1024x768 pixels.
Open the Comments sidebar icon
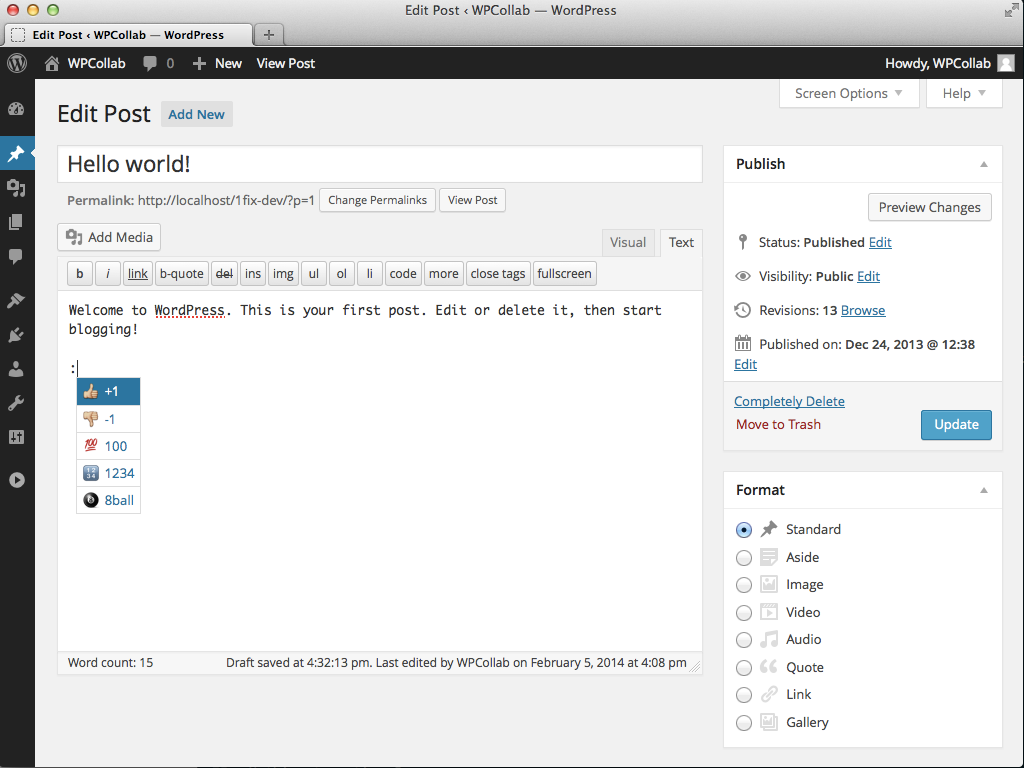16,256
